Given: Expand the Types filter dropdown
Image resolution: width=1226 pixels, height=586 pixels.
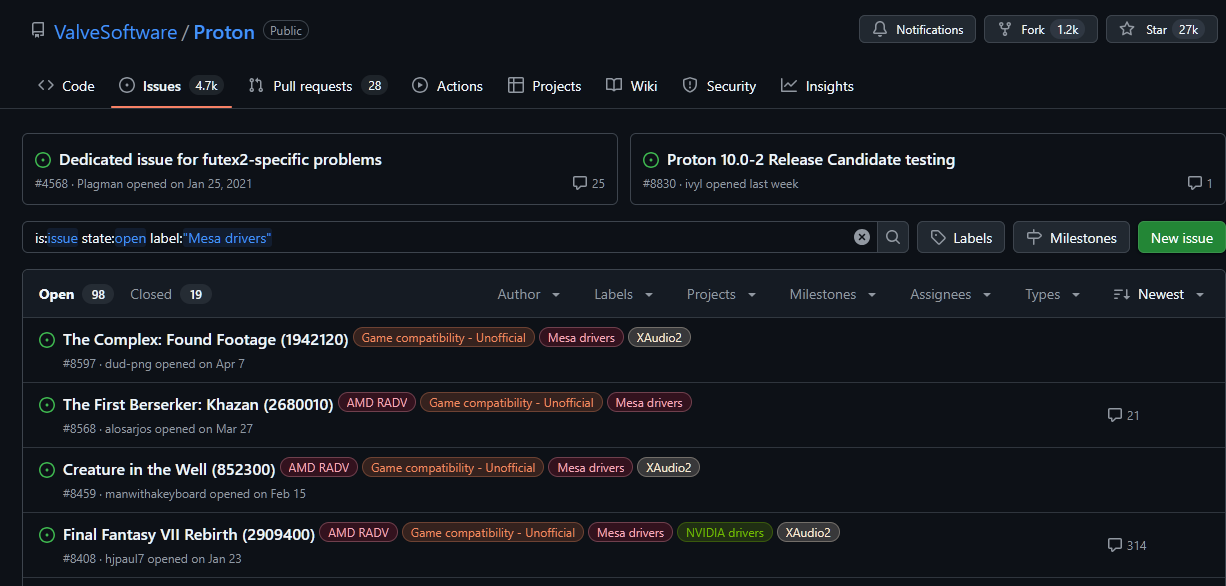Looking at the screenshot, I should pyautogui.click(x=1053, y=294).
